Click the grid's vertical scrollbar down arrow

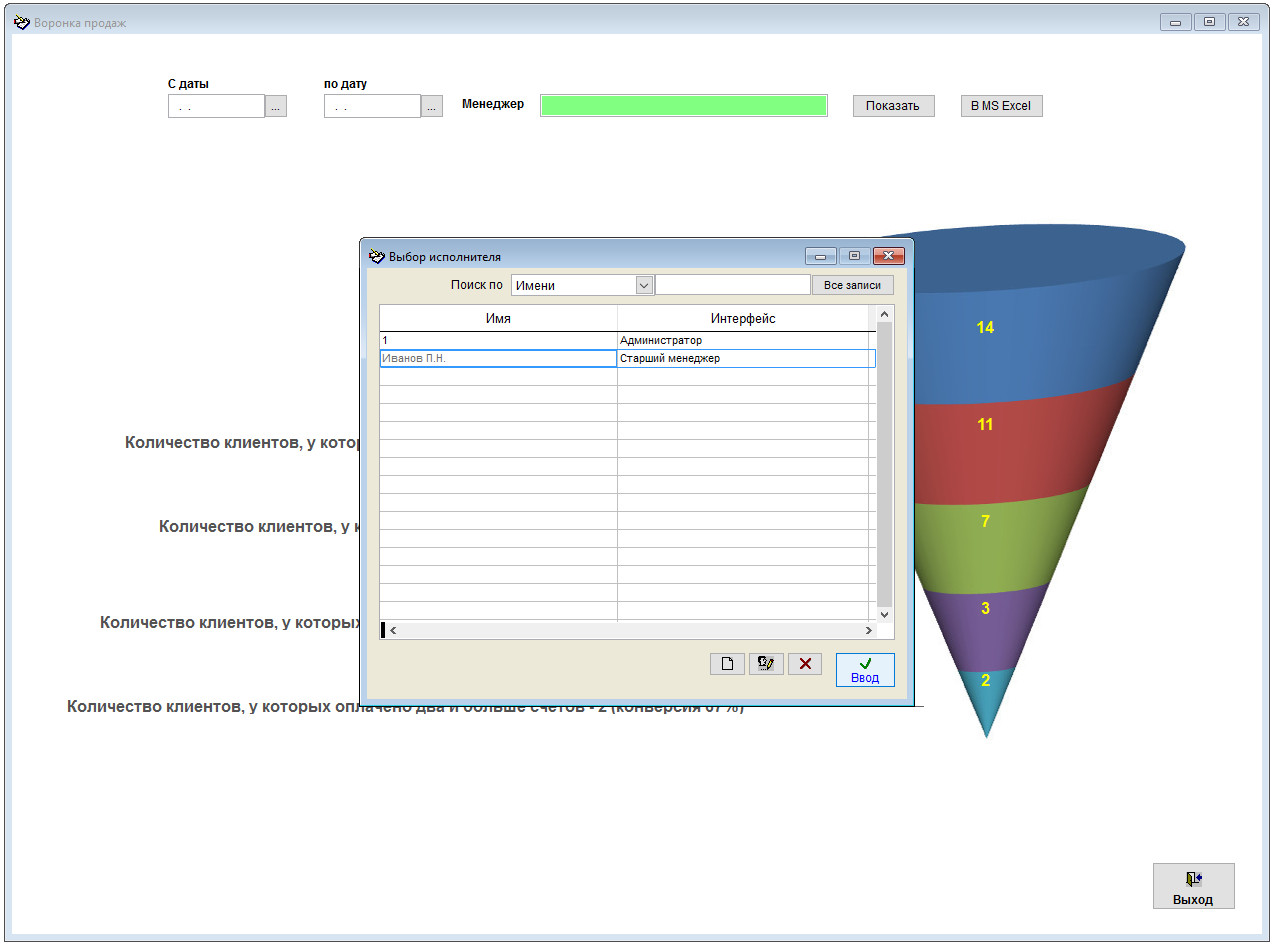pyautogui.click(x=884, y=614)
